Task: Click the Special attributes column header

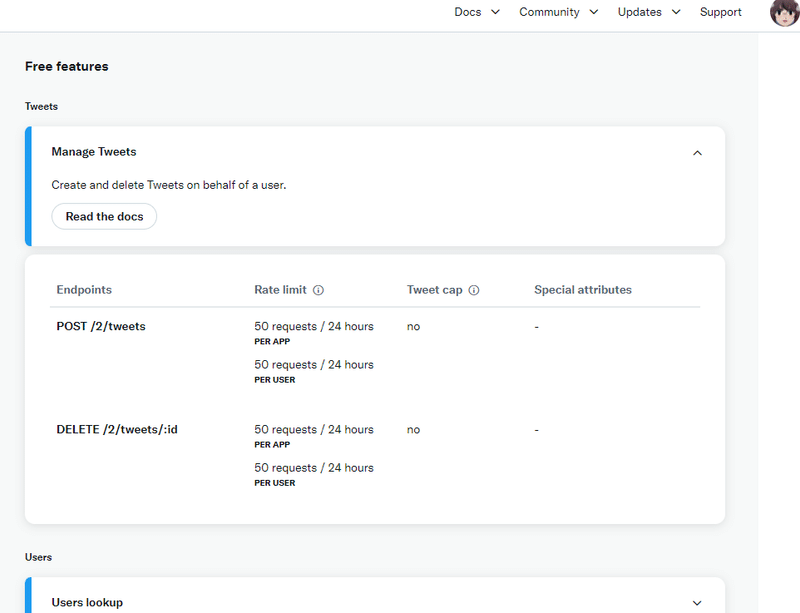Action: coord(583,289)
